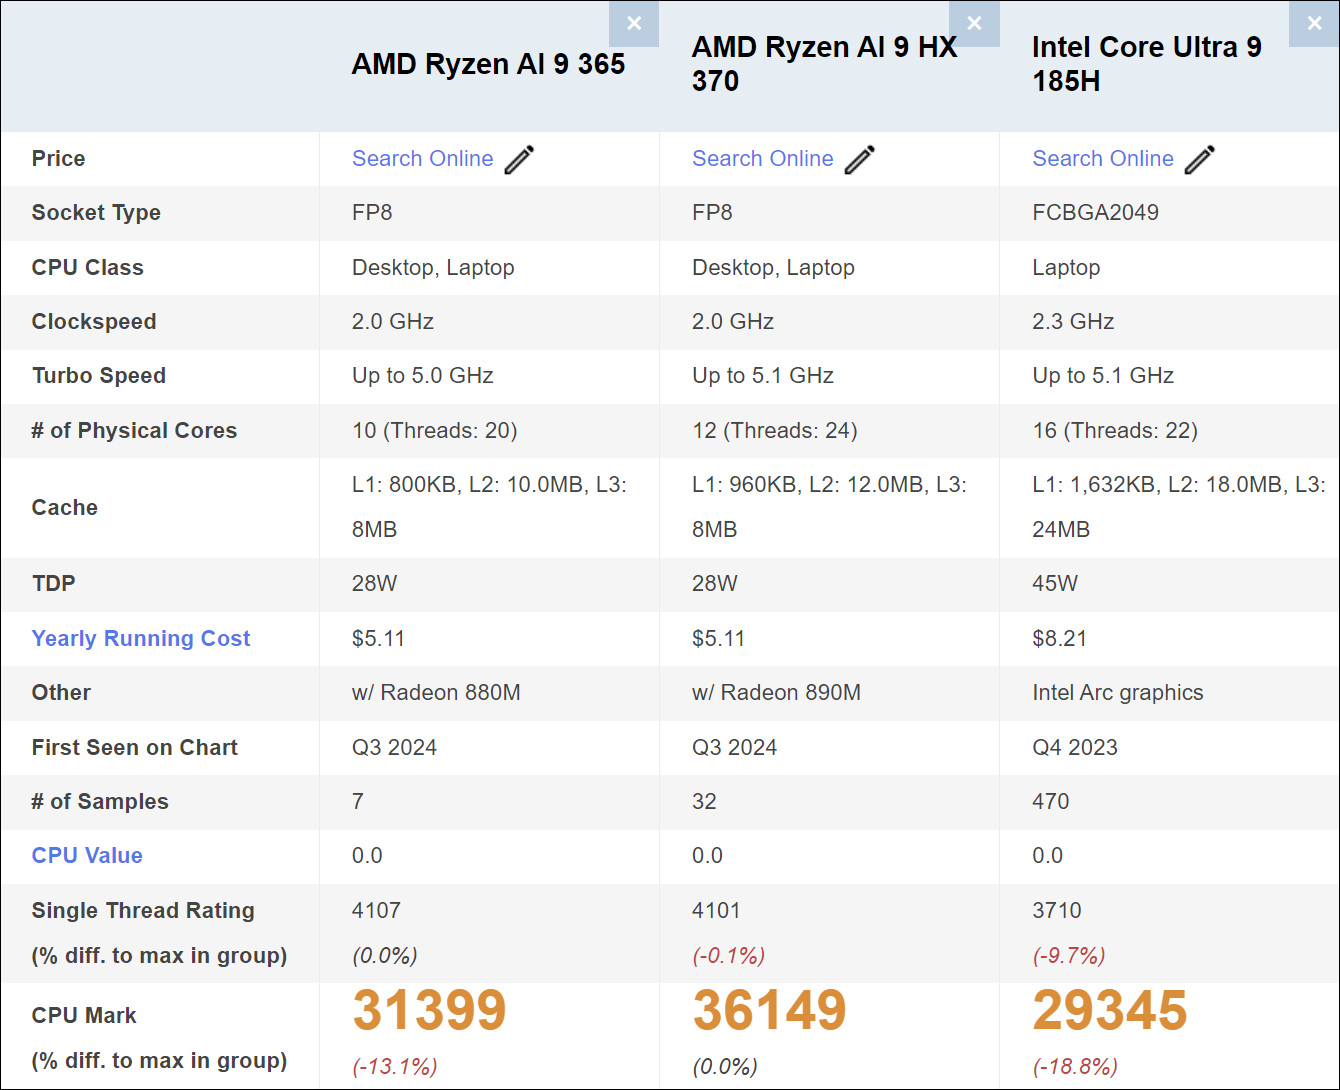Click the (-9.7%) single thread difference

point(1068,955)
